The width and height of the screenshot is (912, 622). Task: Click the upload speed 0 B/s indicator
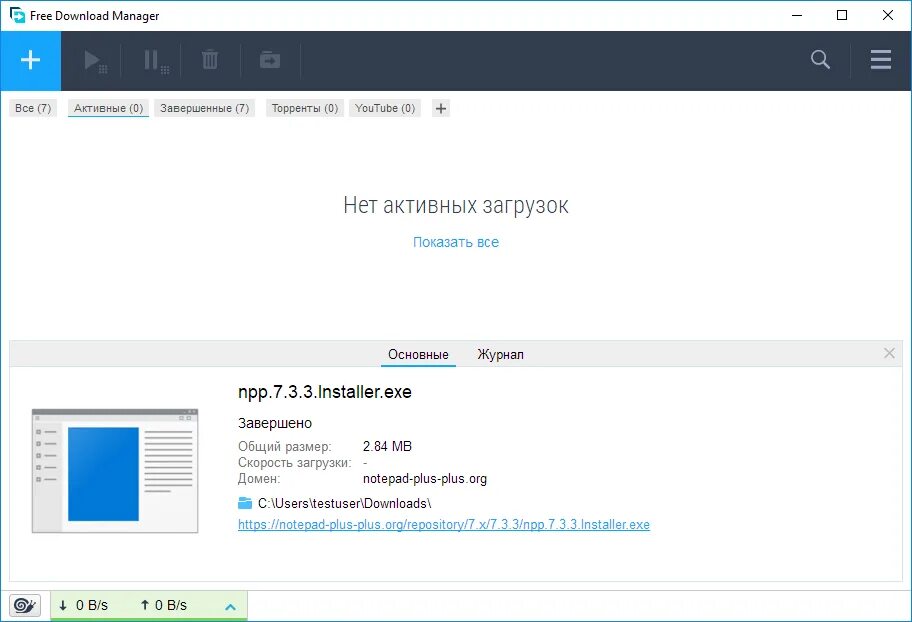click(x=163, y=606)
